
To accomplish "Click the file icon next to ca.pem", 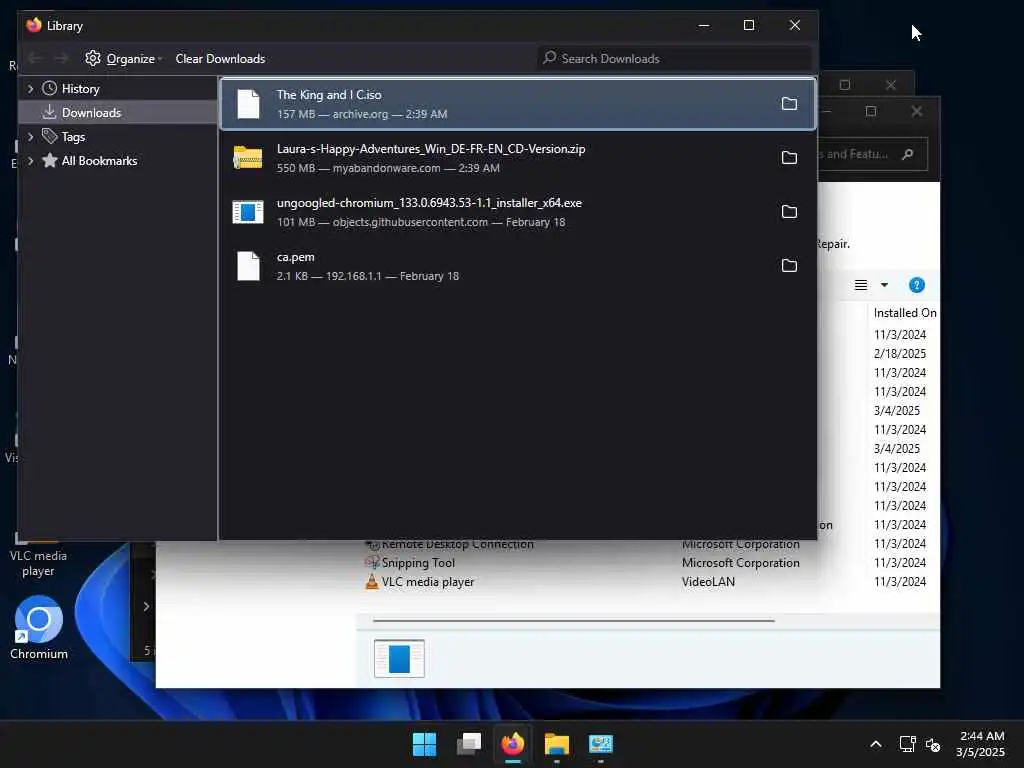I will (x=248, y=266).
